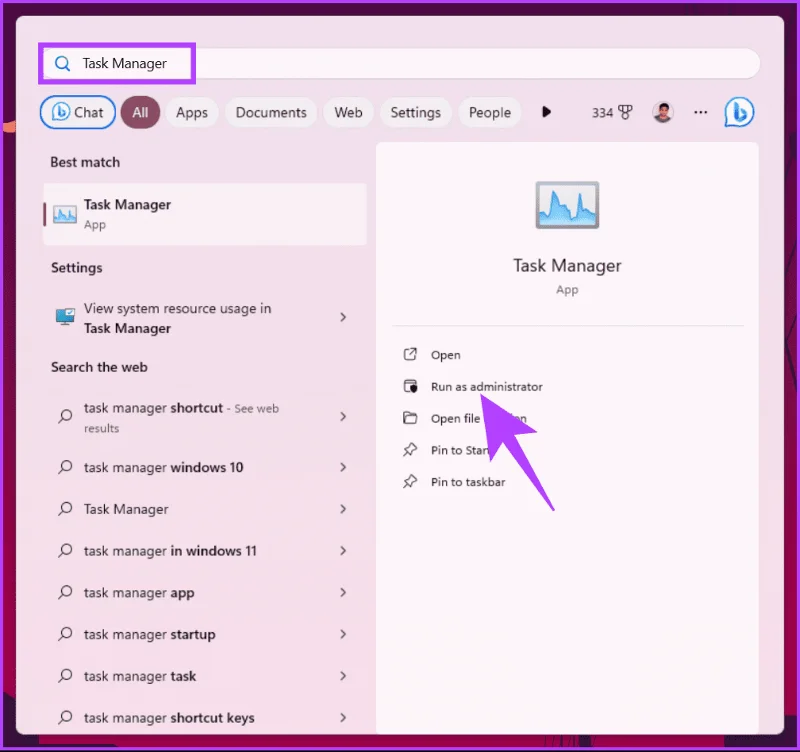Expand chevron for task manager task
Image resolution: width=800 pixels, height=752 pixels.
(x=343, y=676)
